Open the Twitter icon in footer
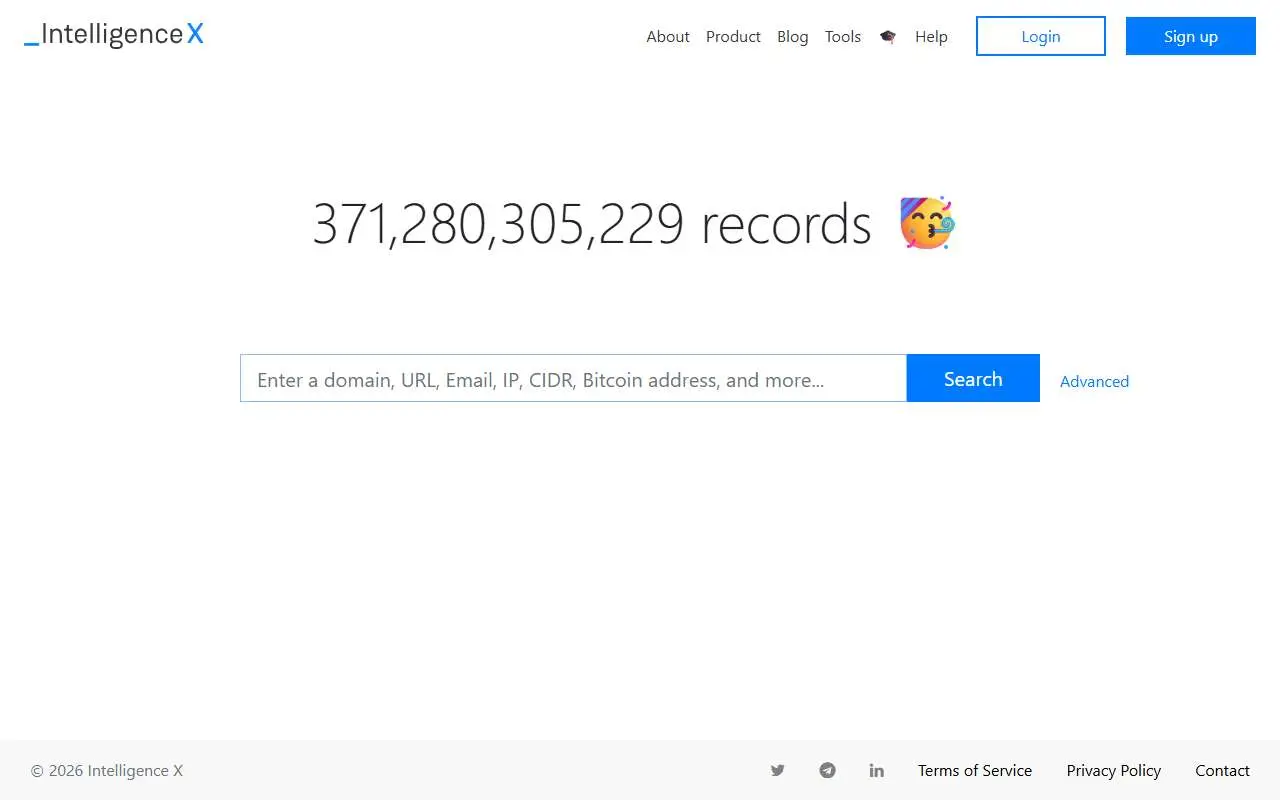 (777, 770)
